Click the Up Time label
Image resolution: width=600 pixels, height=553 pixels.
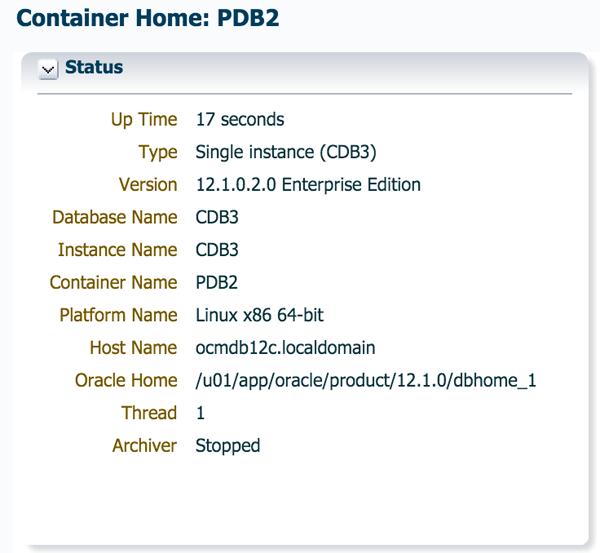(144, 120)
